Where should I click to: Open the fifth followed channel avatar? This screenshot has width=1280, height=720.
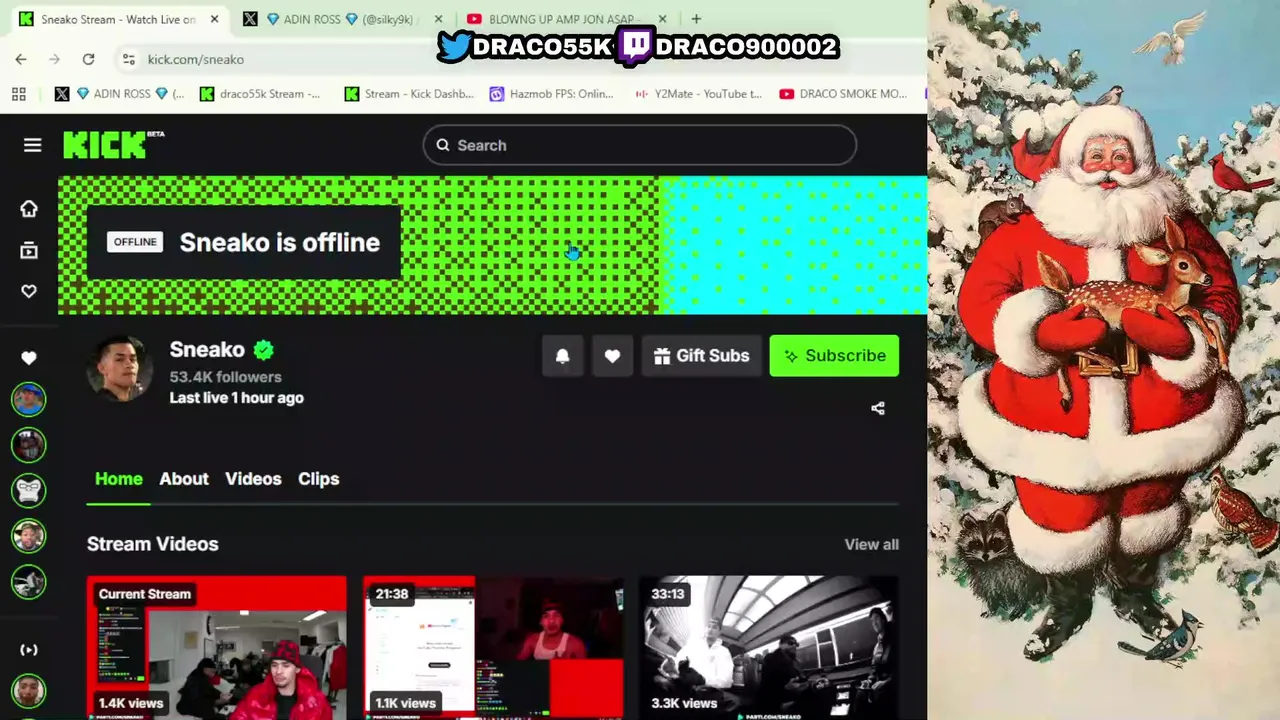coord(29,581)
